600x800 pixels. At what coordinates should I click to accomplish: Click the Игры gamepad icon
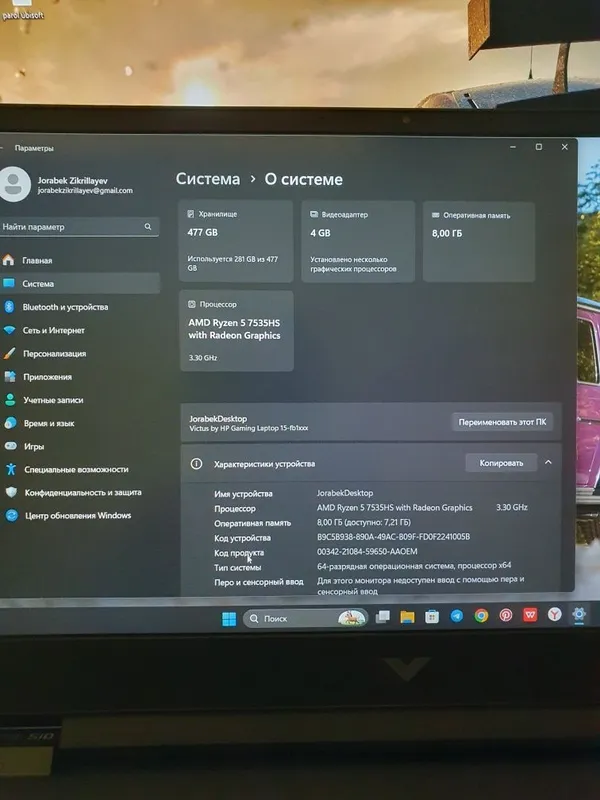coord(11,446)
